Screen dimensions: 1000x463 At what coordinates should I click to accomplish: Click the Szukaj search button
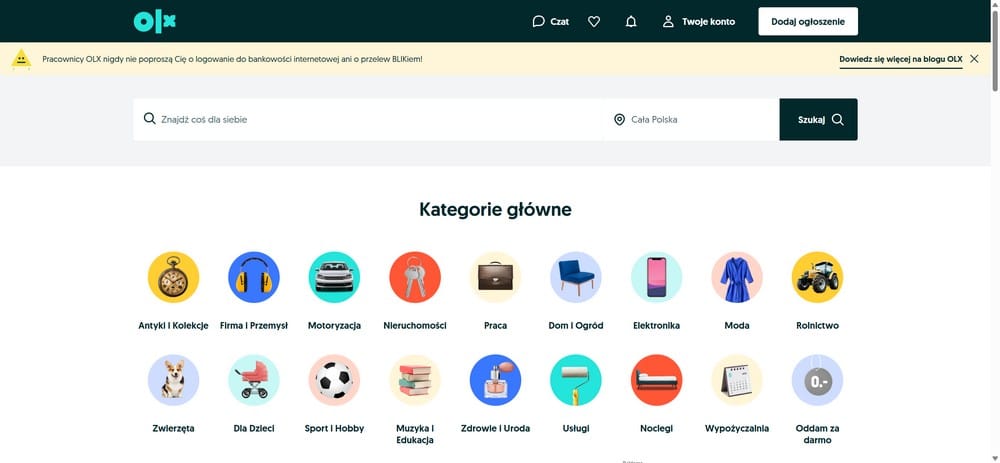(x=818, y=119)
